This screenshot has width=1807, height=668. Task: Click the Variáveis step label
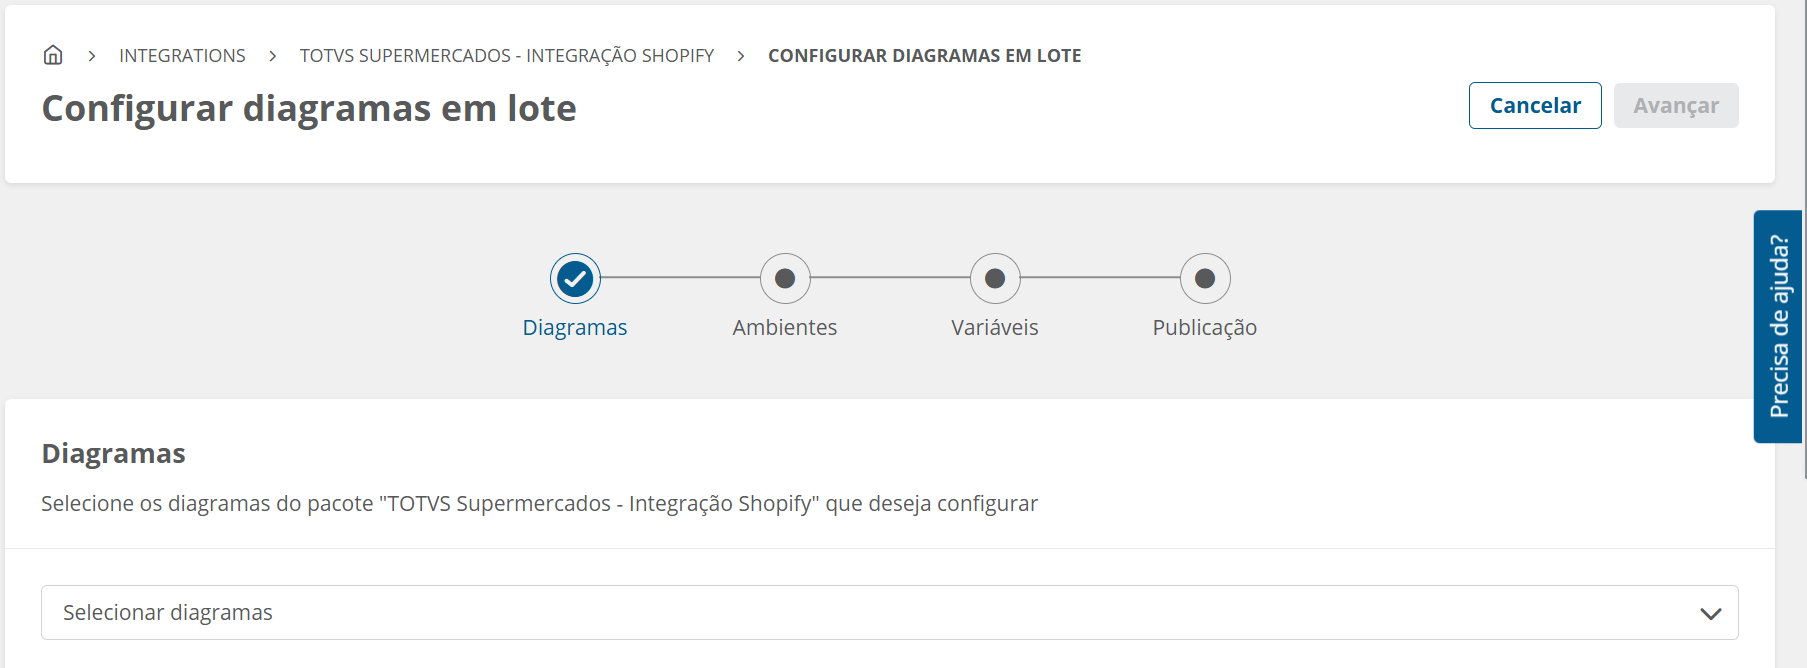click(995, 327)
